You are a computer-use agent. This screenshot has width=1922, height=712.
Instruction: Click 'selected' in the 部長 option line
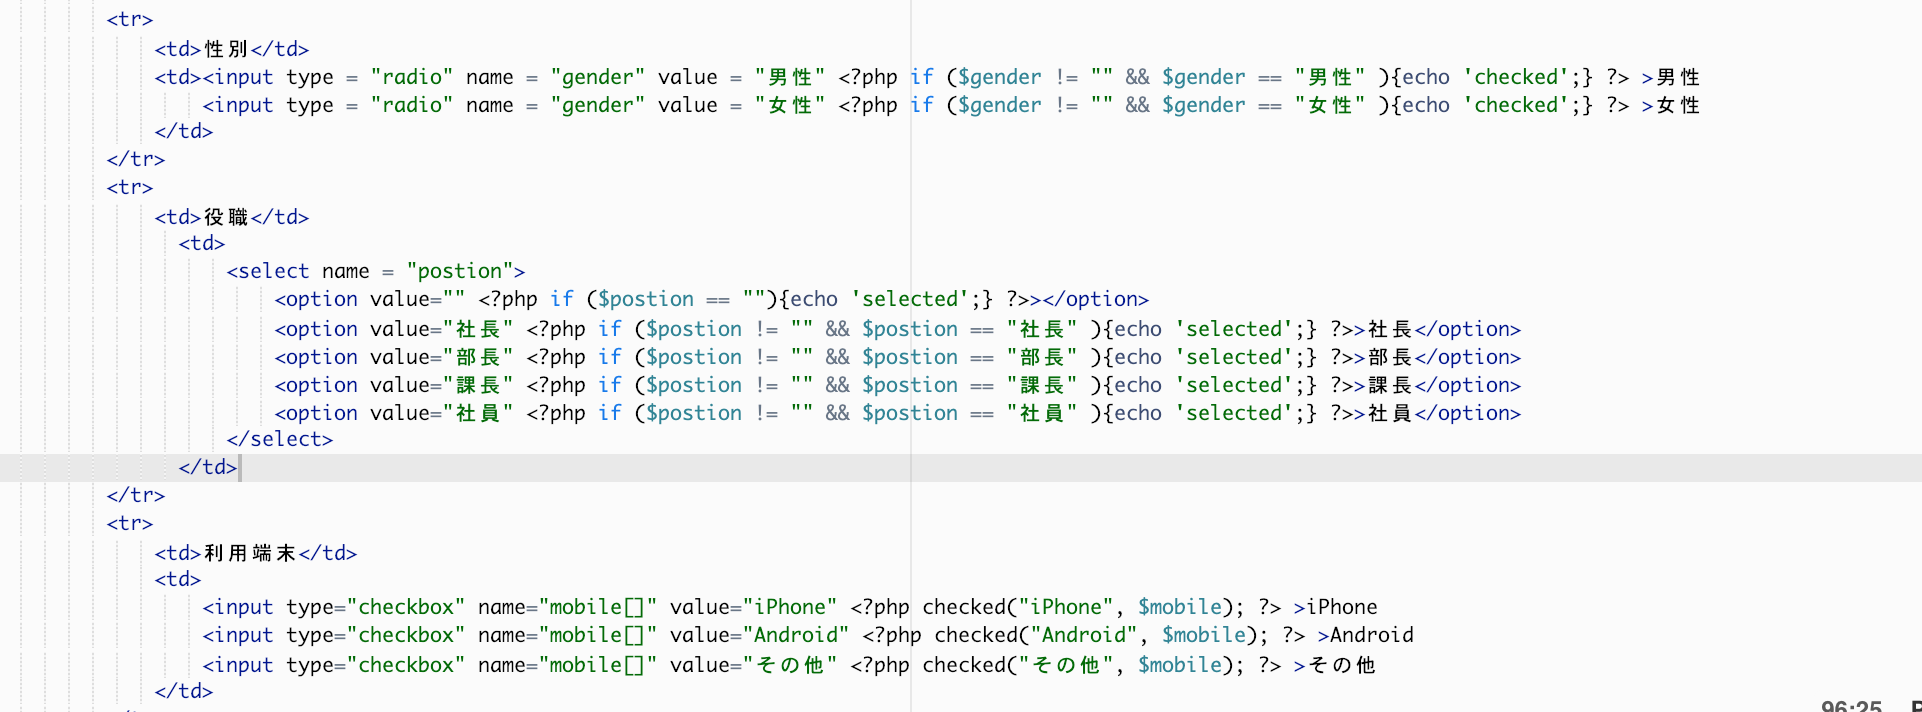pyautogui.click(x=1235, y=357)
